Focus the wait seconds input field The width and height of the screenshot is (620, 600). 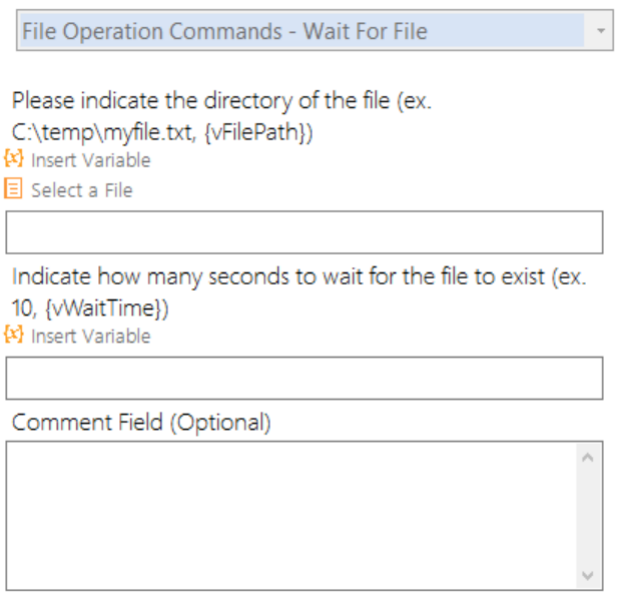click(x=304, y=378)
